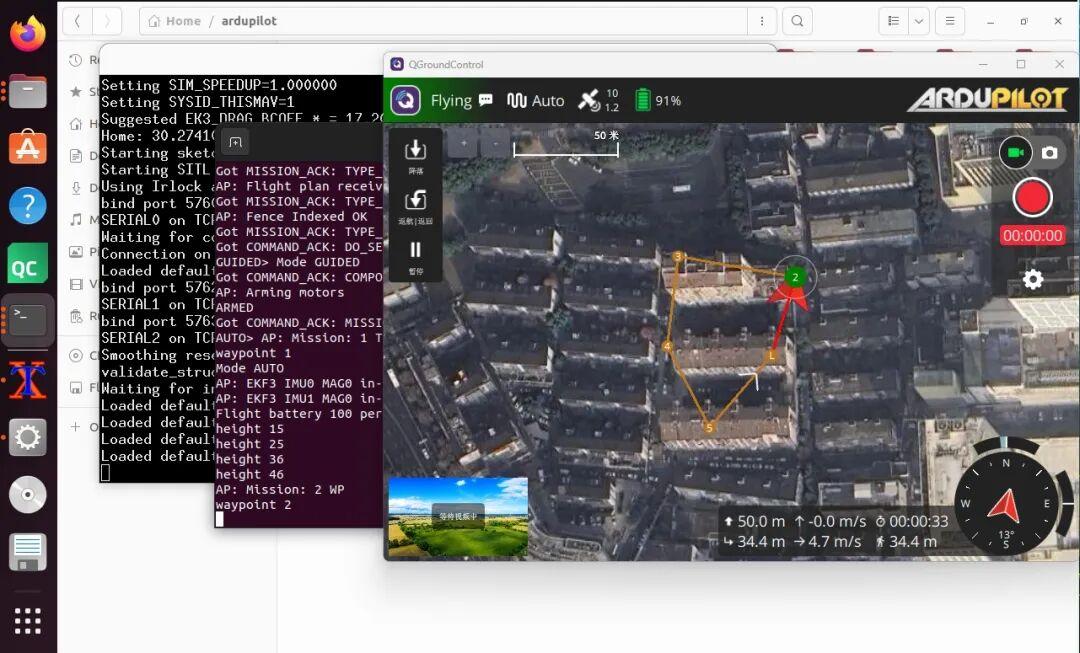
Task: Click the 00:00:33 flight time value
Action: [918, 521]
